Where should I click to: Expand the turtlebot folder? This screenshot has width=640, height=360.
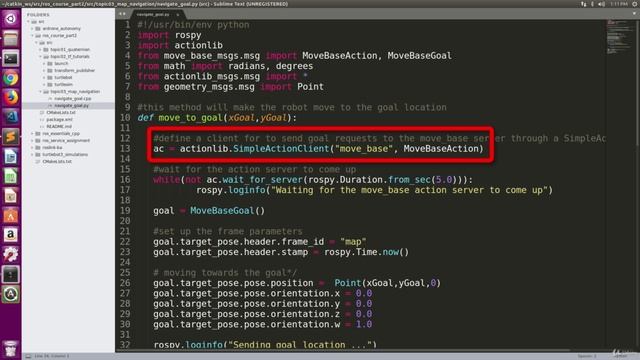tap(44, 77)
